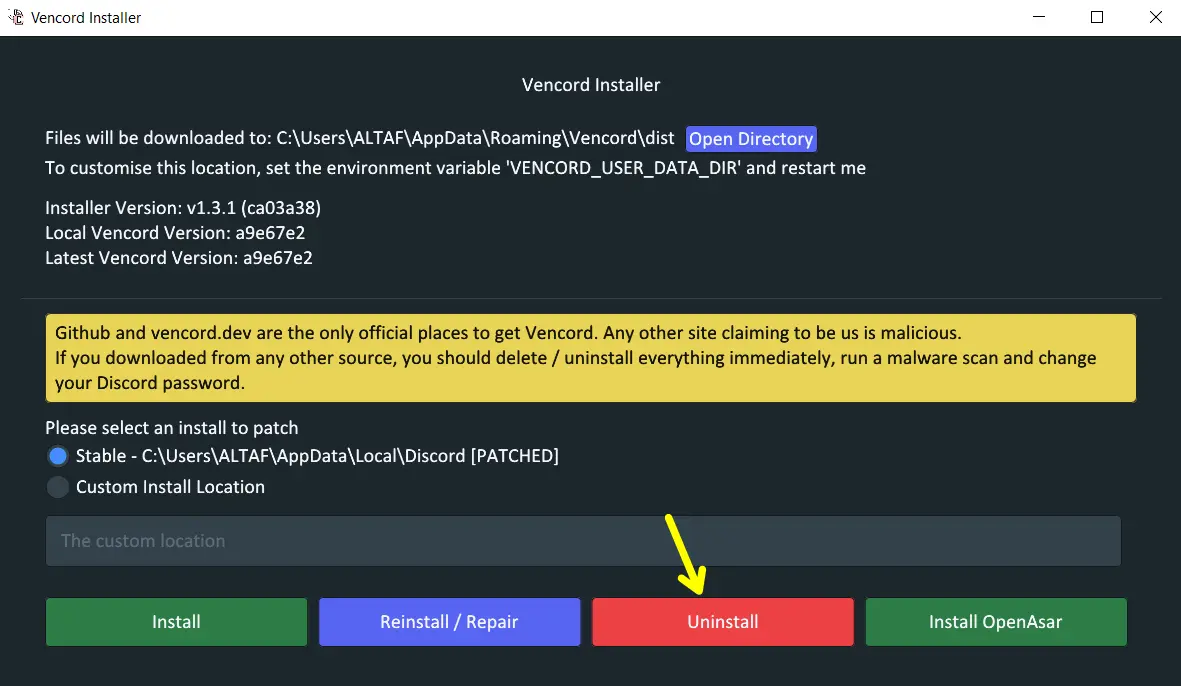Select the Stable Discord install radio button
1181x686 pixels.
tap(57, 455)
